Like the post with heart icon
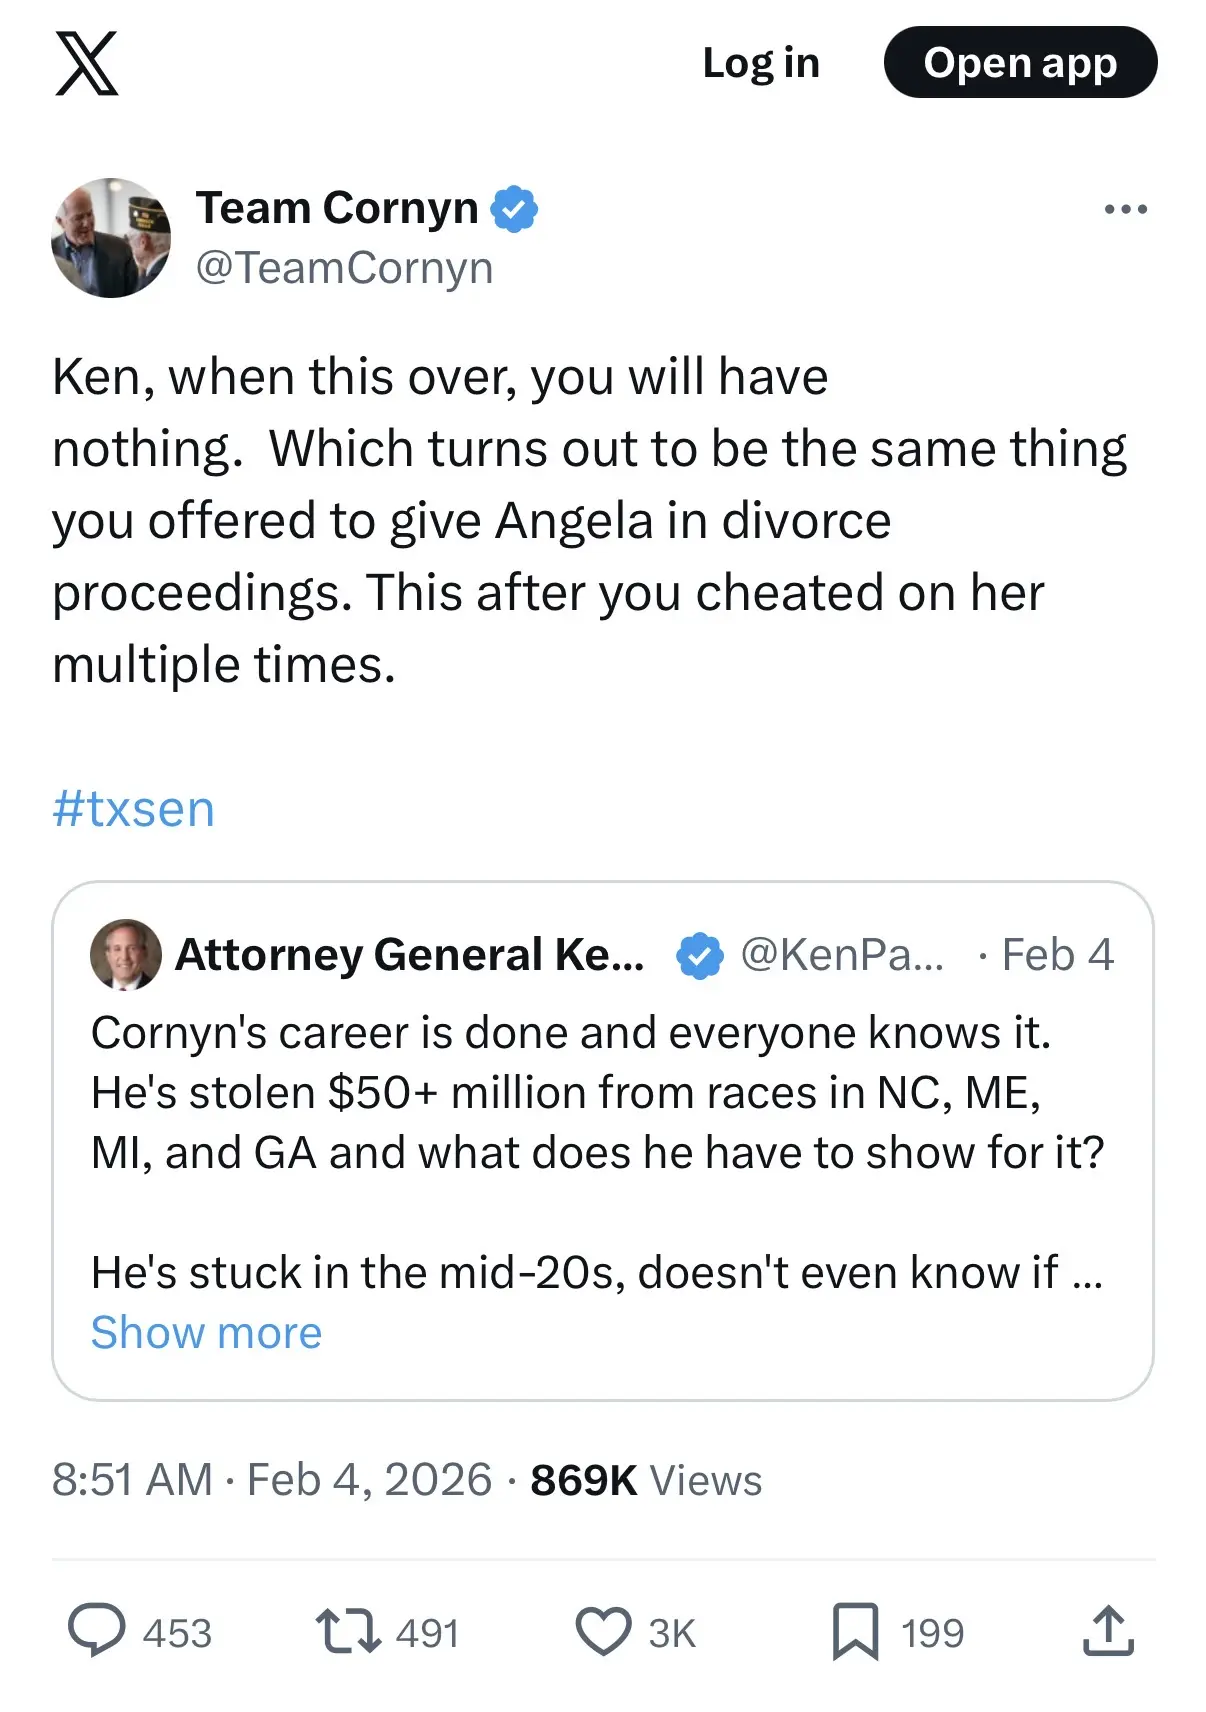 603,1631
